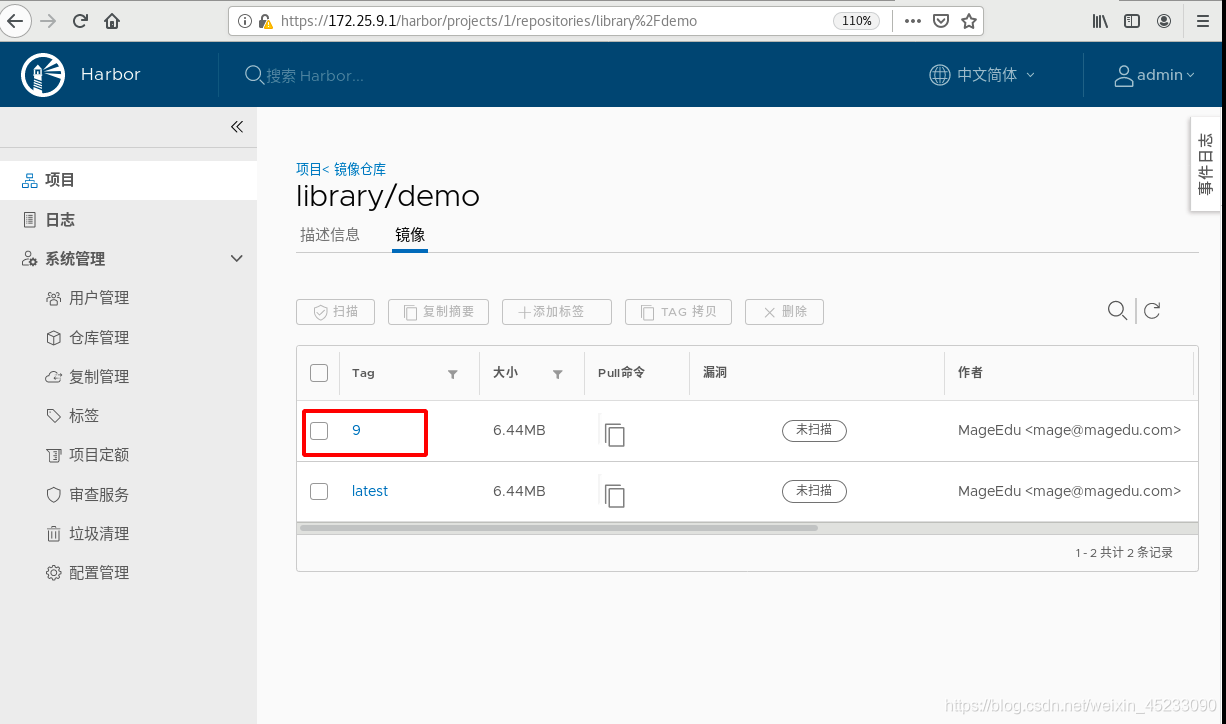Open the browser home page icon
This screenshot has width=1226, height=724.
pos(112,20)
